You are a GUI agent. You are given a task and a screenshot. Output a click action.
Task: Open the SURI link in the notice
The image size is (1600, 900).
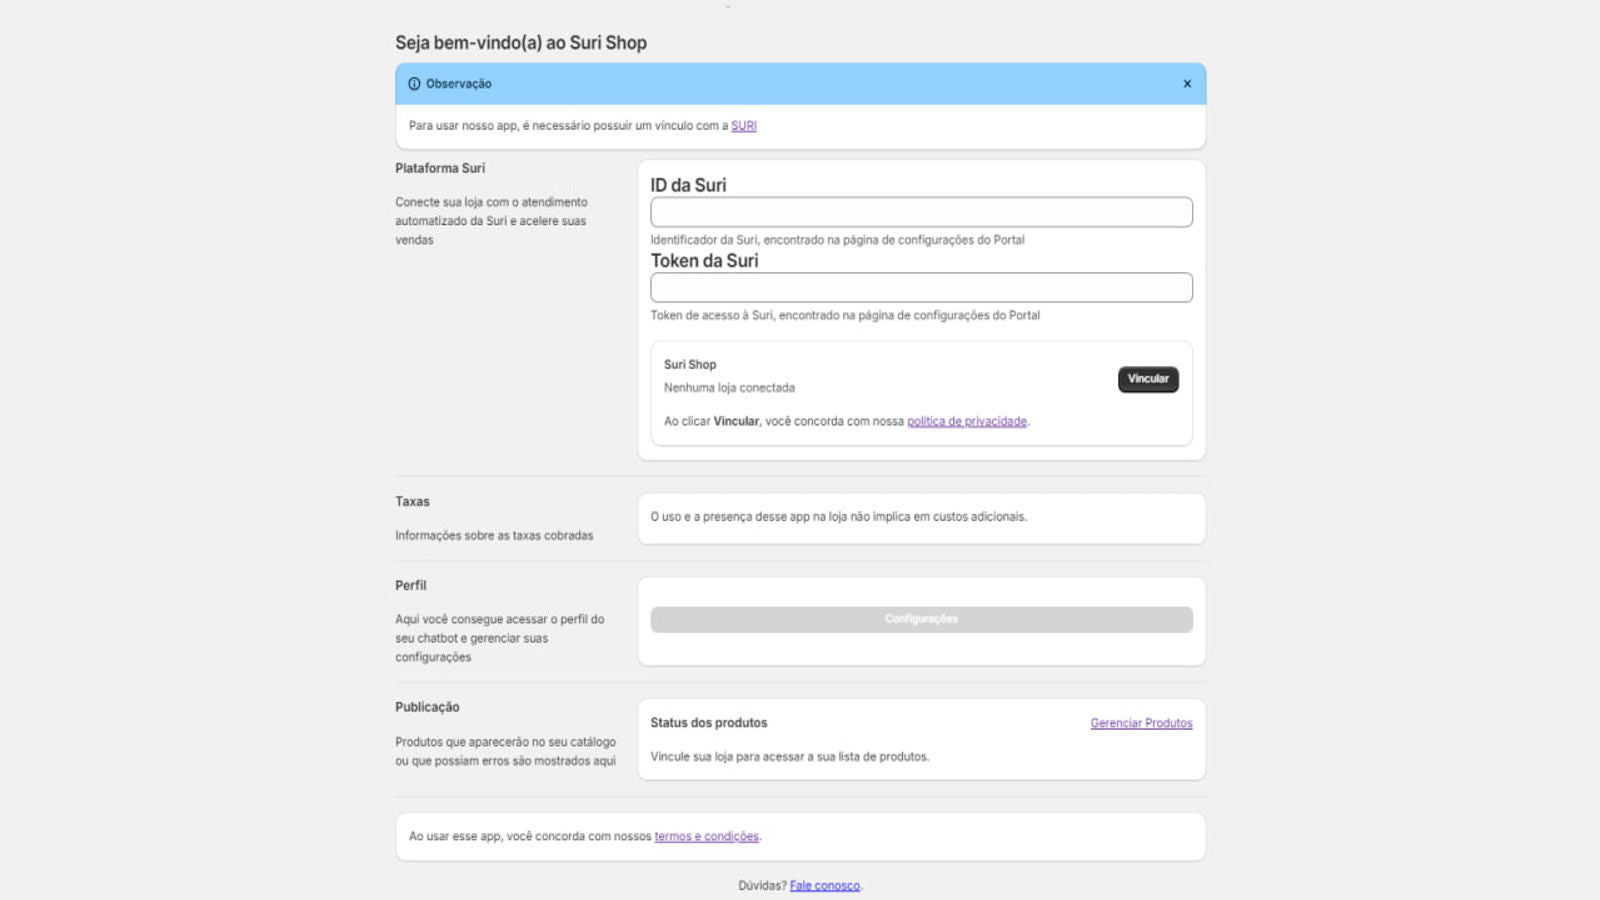[743, 125]
